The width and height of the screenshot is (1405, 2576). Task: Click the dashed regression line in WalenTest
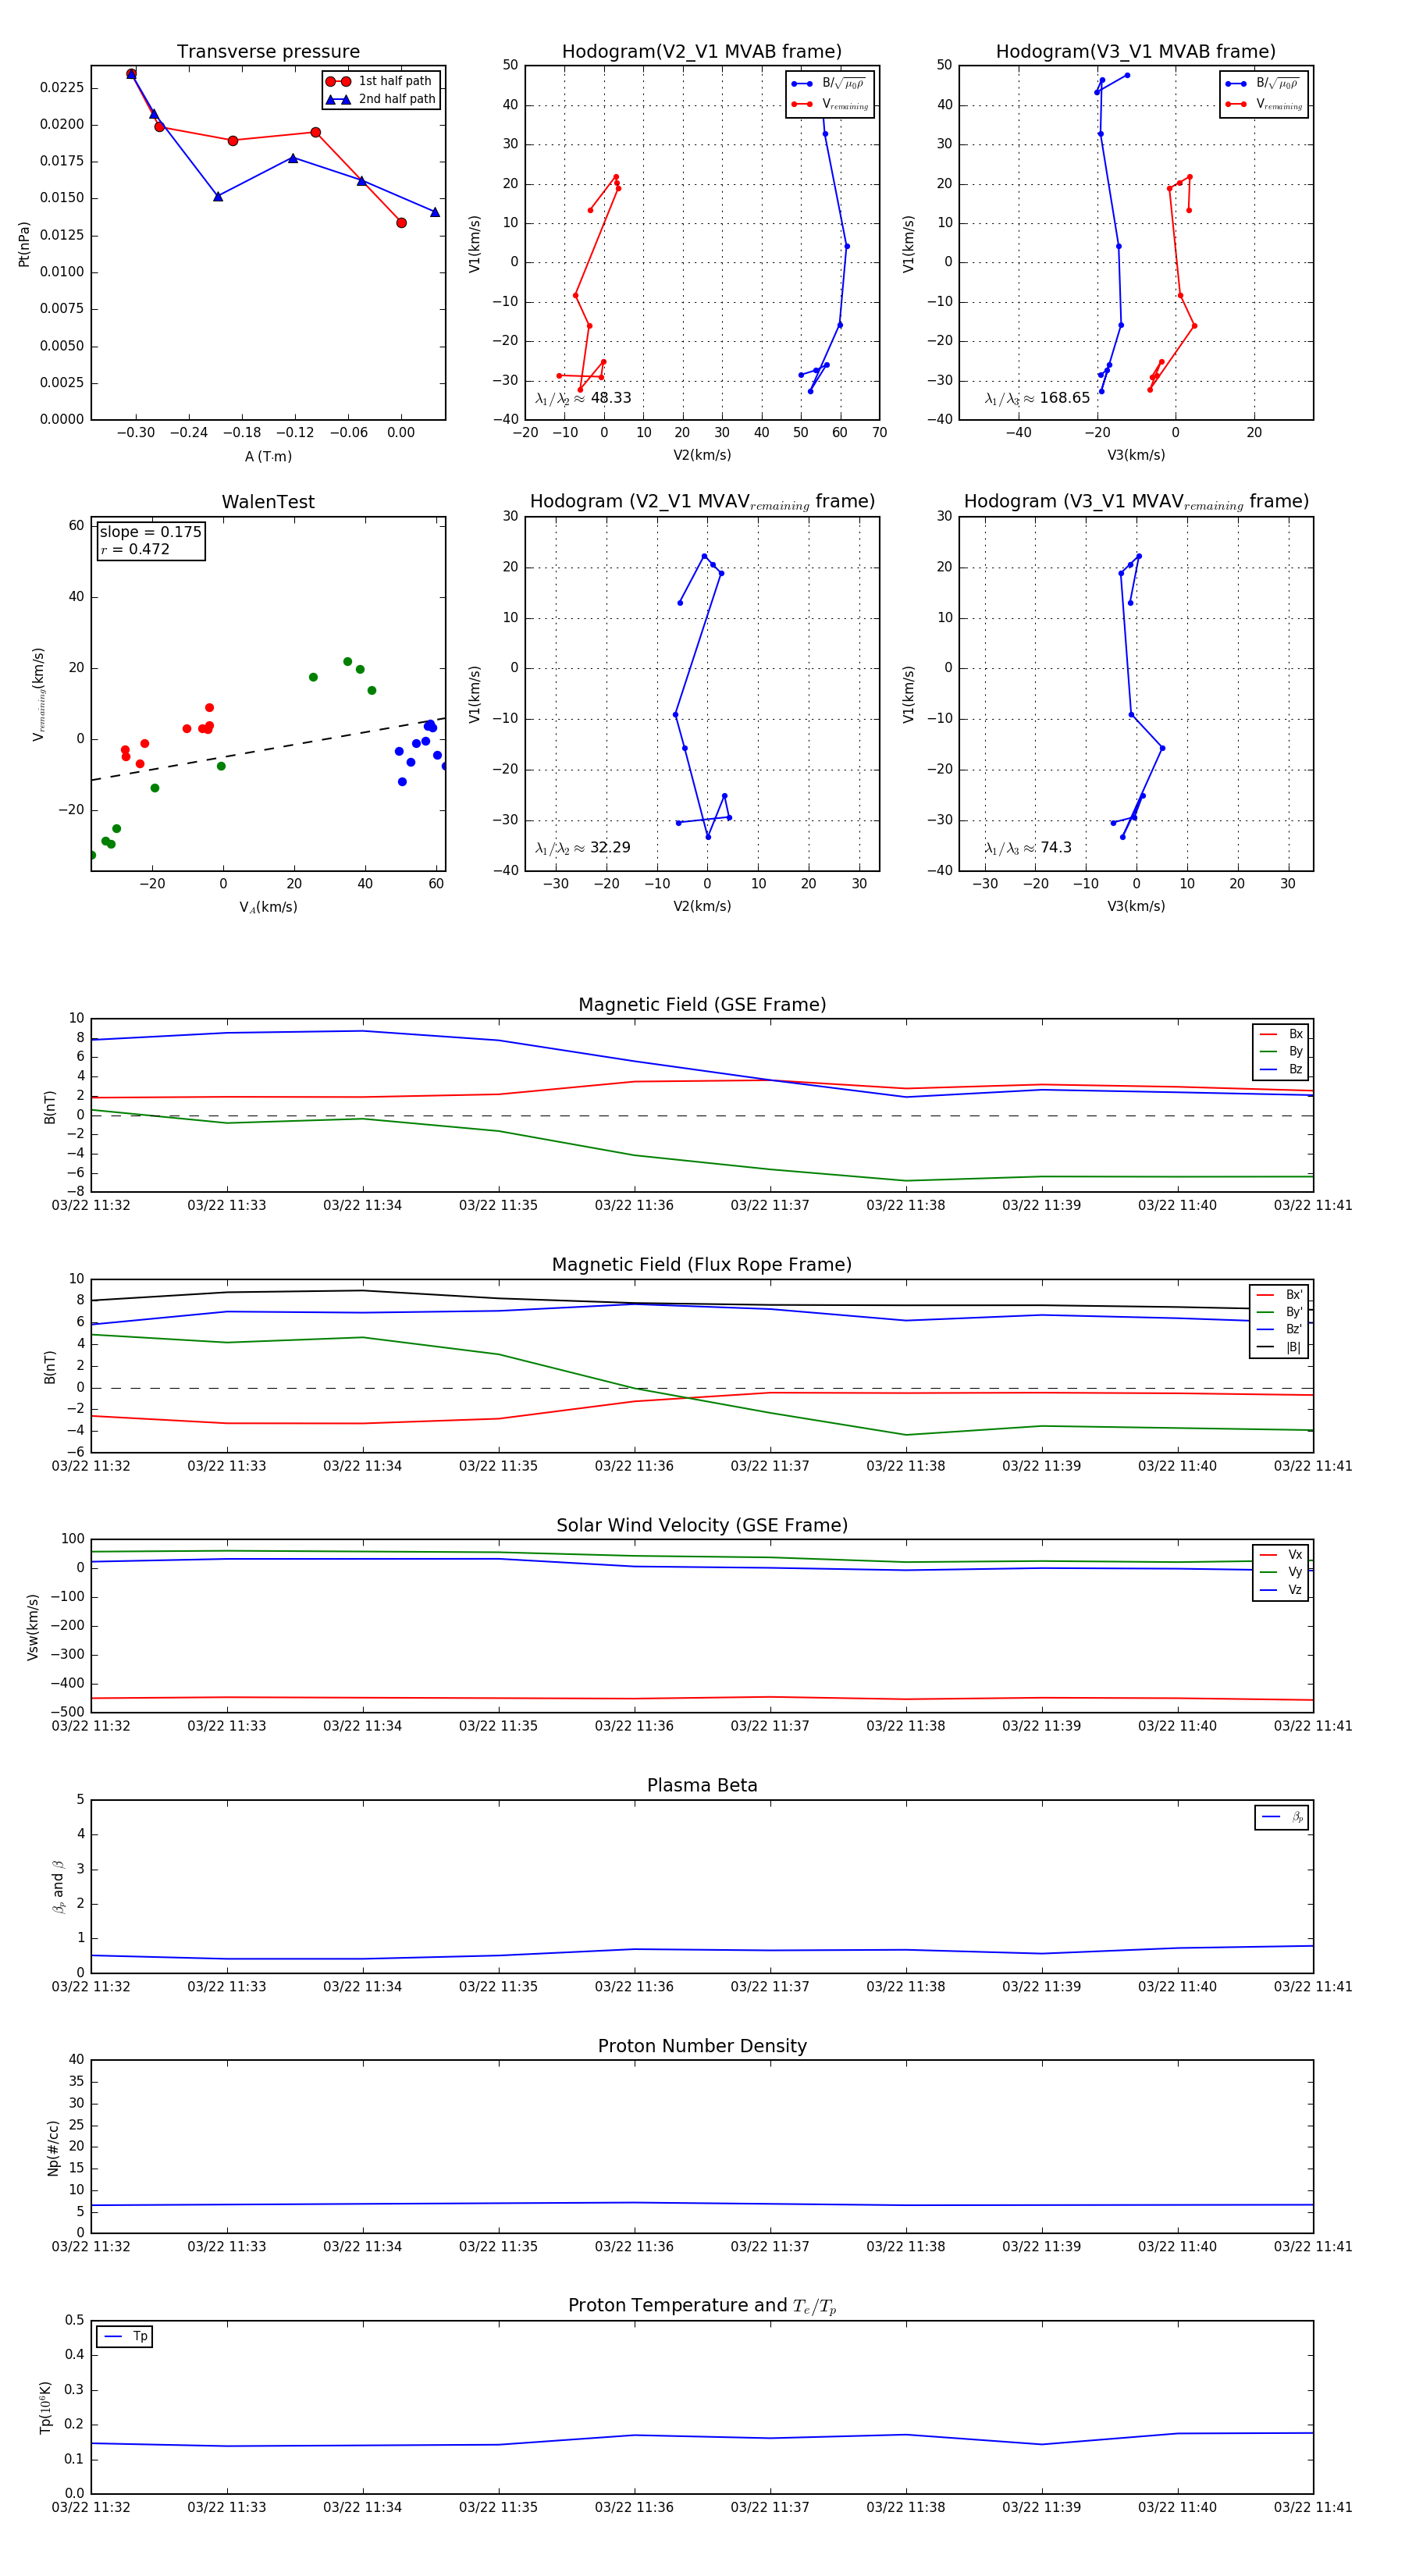click(268, 749)
